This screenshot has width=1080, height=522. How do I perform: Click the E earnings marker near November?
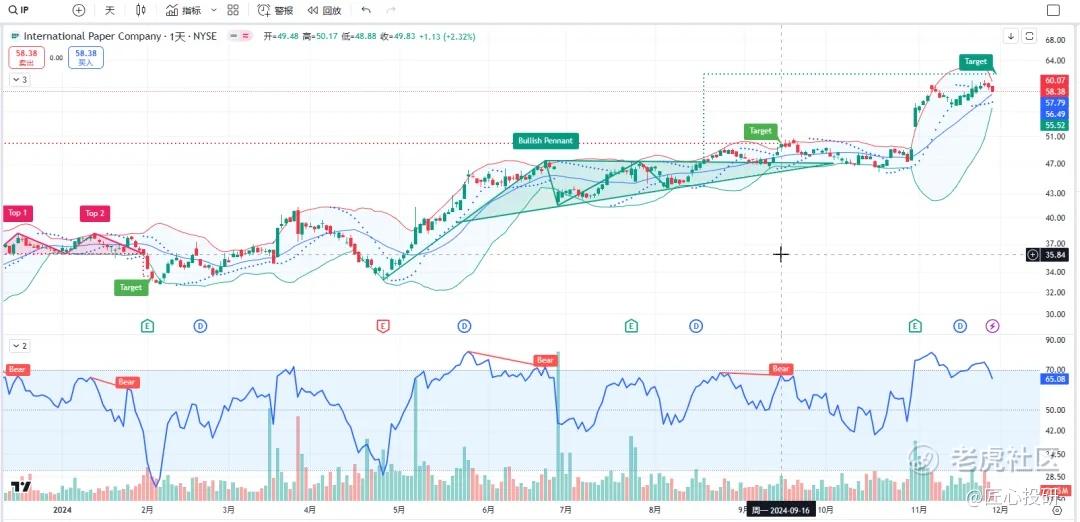pyautogui.click(x=915, y=326)
